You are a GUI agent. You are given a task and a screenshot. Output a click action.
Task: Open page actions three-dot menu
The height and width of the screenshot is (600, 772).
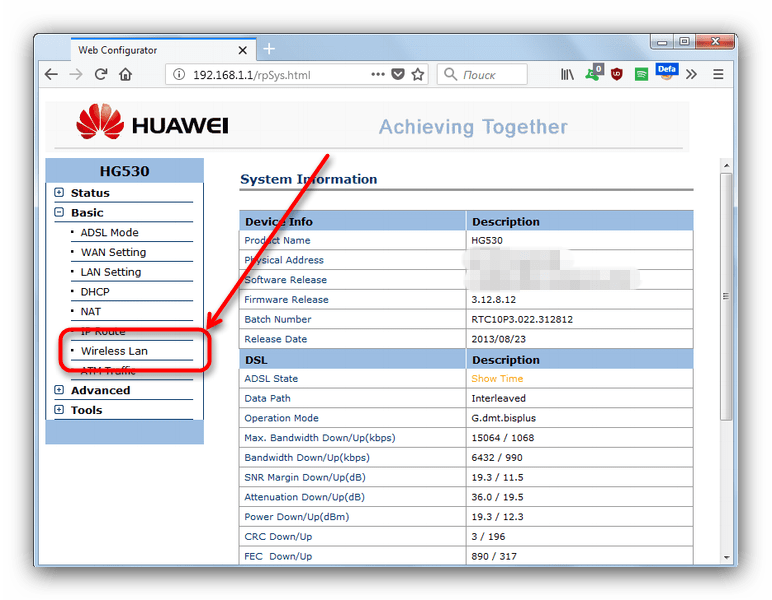[x=378, y=74]
